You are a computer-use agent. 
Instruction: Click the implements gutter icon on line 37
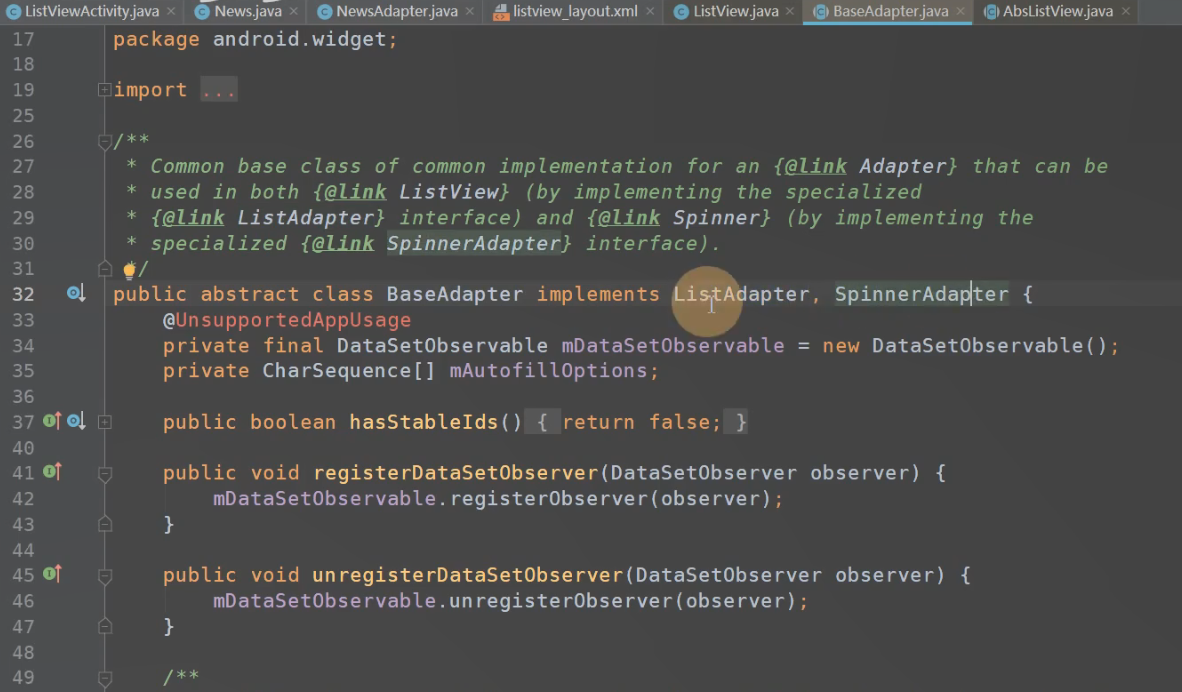51,421
